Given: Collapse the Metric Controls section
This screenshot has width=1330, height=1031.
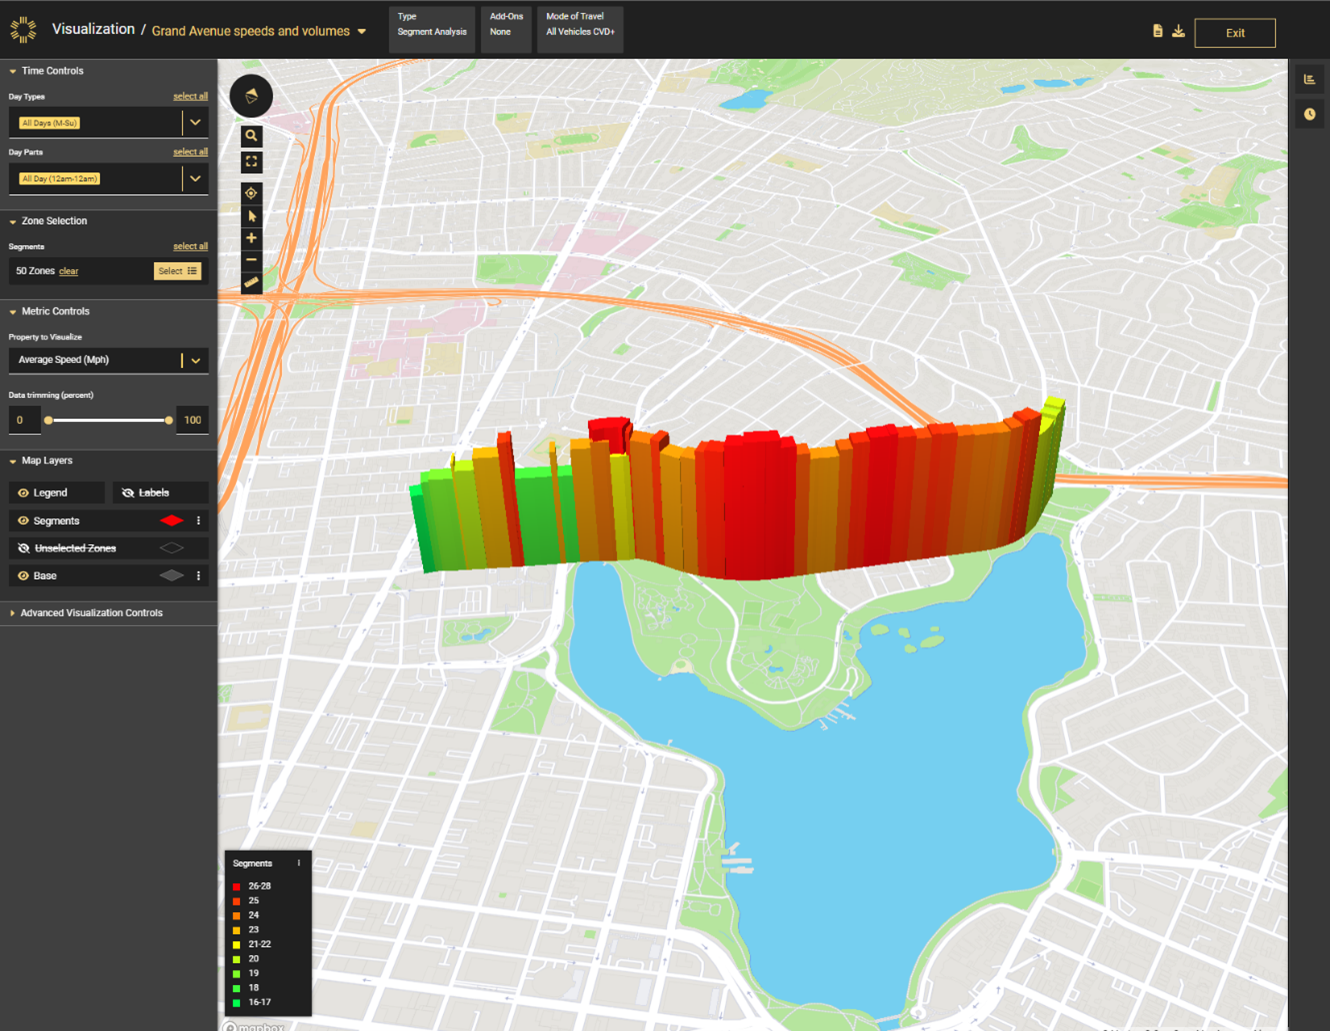Looking at the screenshot, I should coord(13,312).
